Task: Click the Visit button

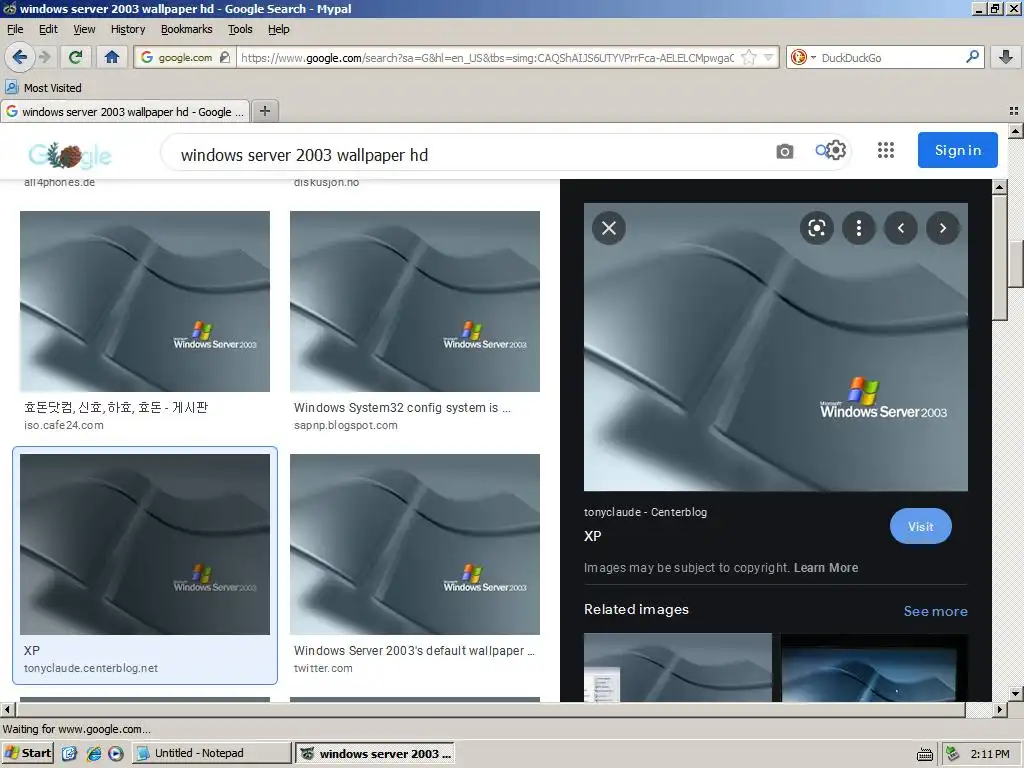Action: [x=920, y=526]
